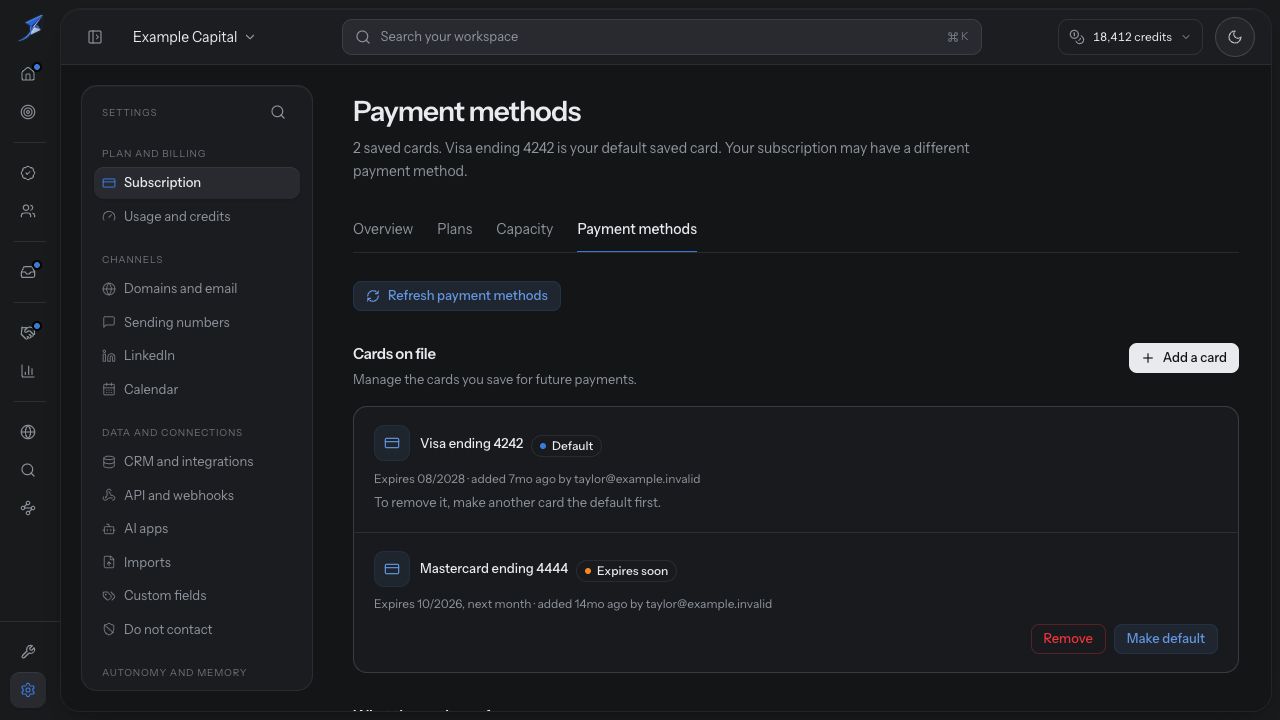Click the search icon in Settings panel

278,112
